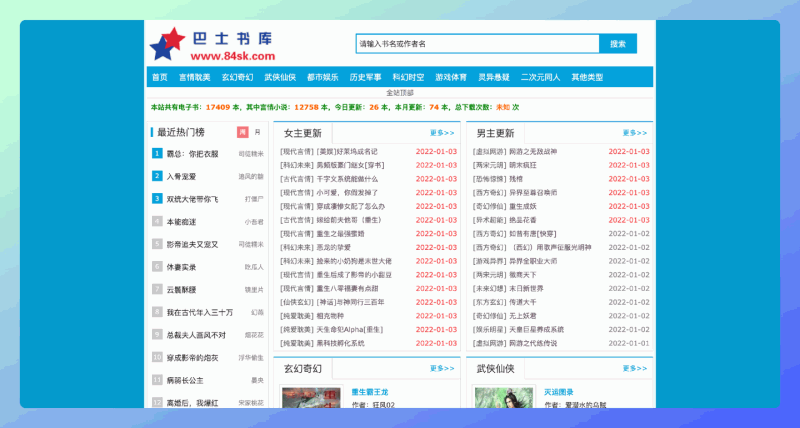The image size is (800, 428).
Task: Open 如昔有唐[快穿] book link
Action: click(x=533, y=234)
